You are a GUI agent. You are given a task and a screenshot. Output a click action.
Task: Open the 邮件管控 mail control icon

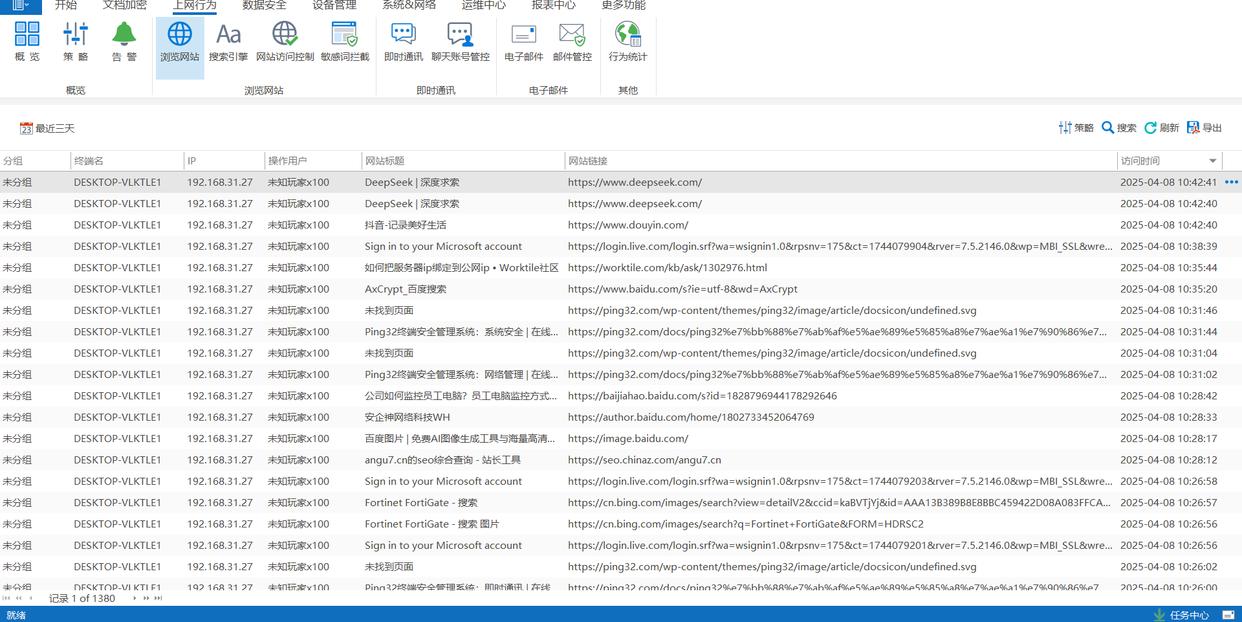click(x=572, y=42)
